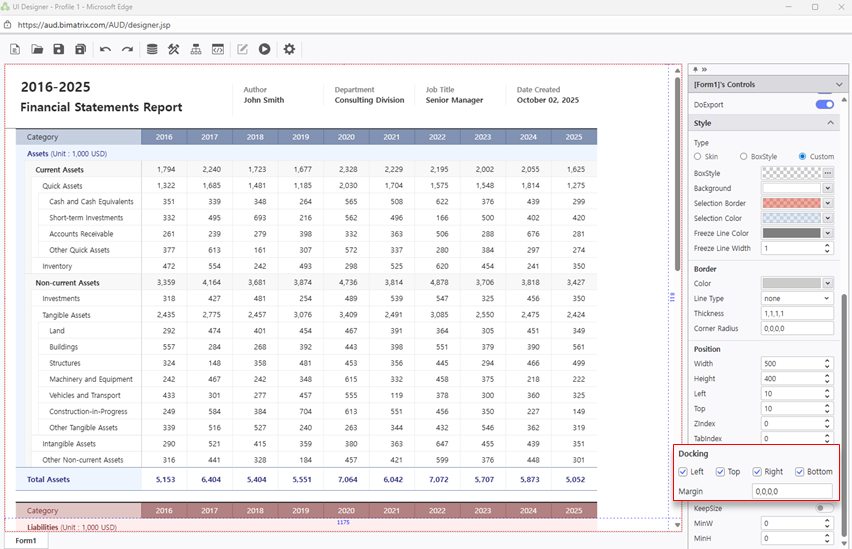Undo the last action
Screen dimensions: 852x549
point(105,49)
